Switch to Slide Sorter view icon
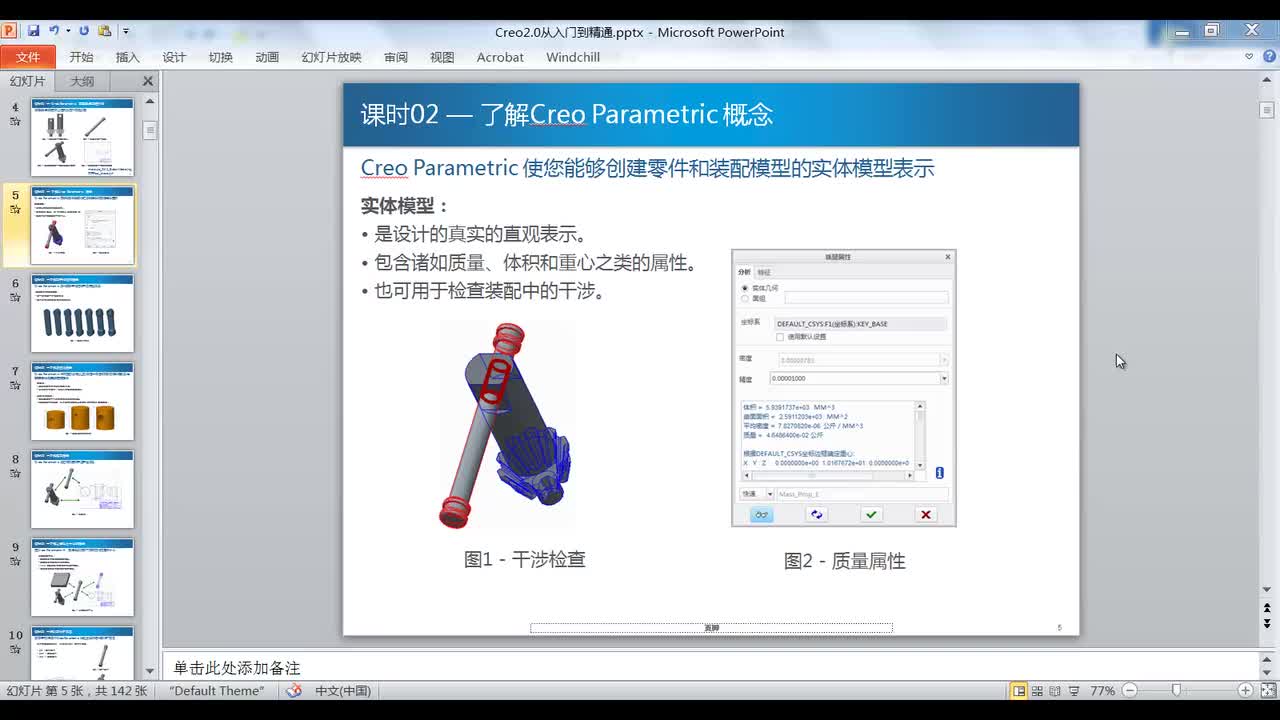This screenshot has height=720, width=1280. [1038, 691]
